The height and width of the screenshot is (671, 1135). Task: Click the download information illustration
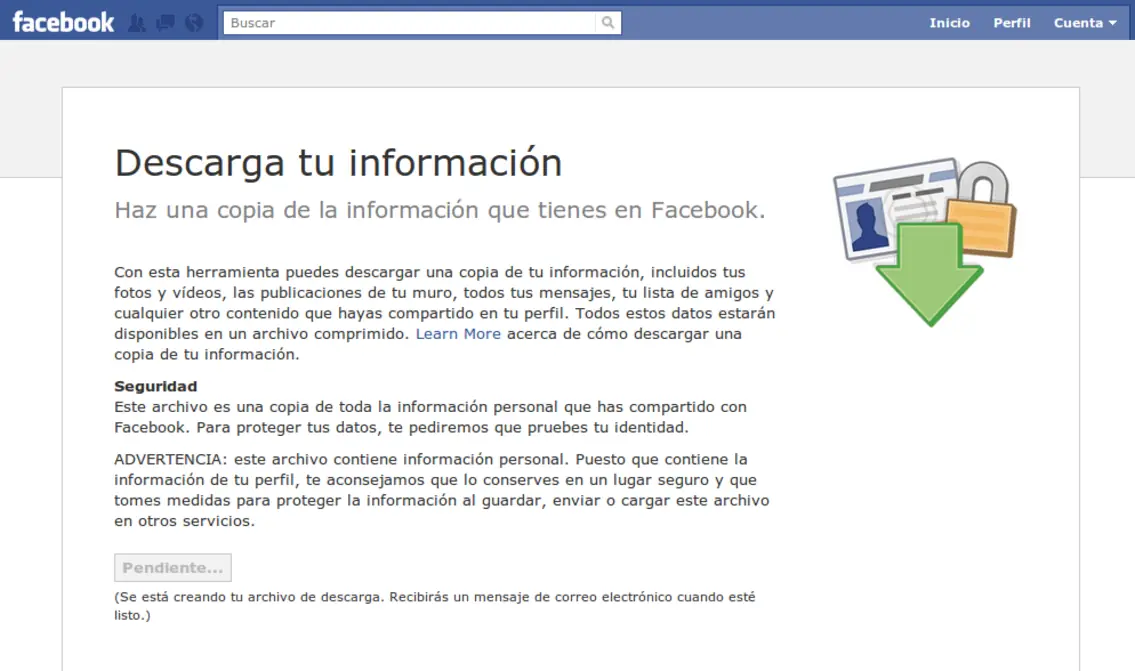pyautogui.click(x=925, y=242)
